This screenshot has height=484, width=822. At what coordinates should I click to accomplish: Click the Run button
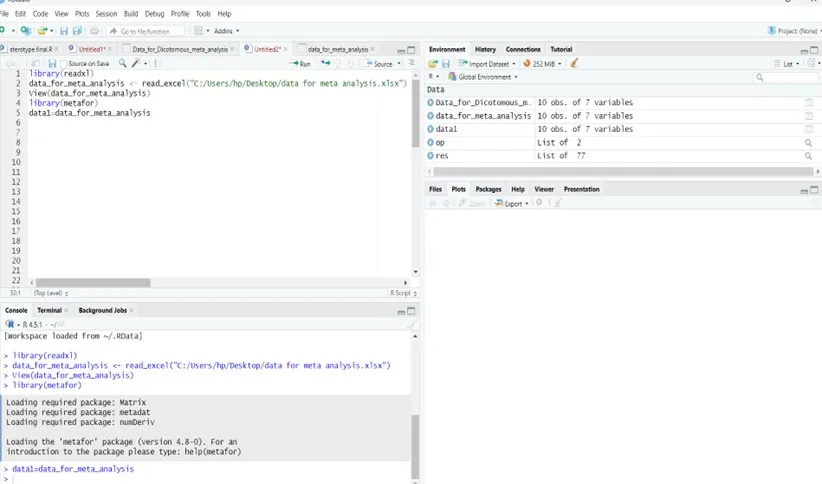tap(300, 63)
